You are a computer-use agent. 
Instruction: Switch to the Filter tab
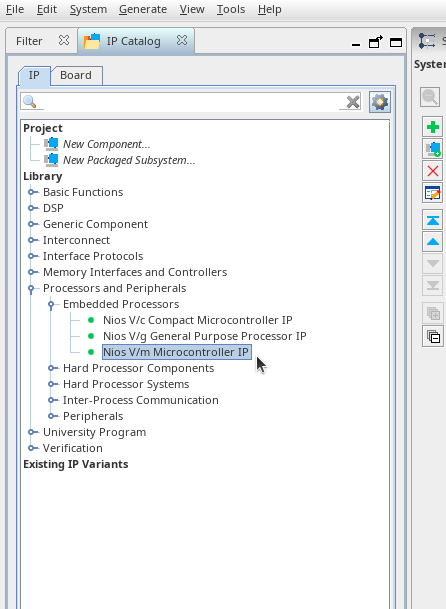(x=29, y=41)
